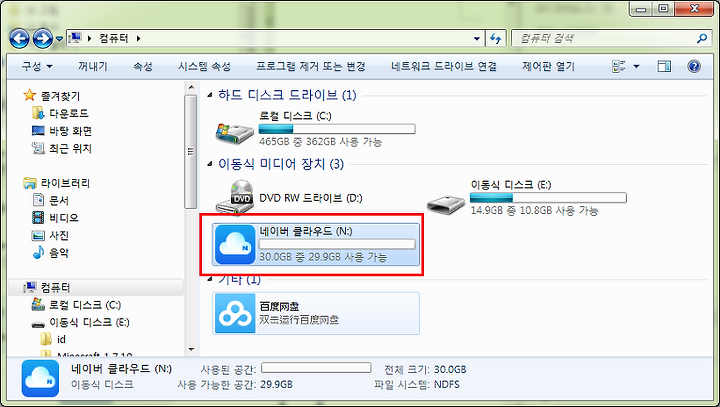Select the DVD RW drive (D:) icon
The height and width of the screenshot is (407, 720).
pos(235,197)
